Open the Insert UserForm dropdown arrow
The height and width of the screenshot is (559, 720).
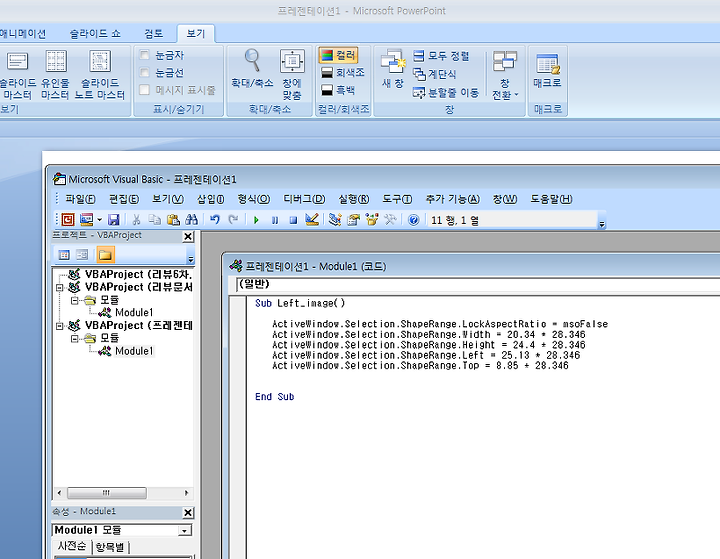(x=99, y=220)
